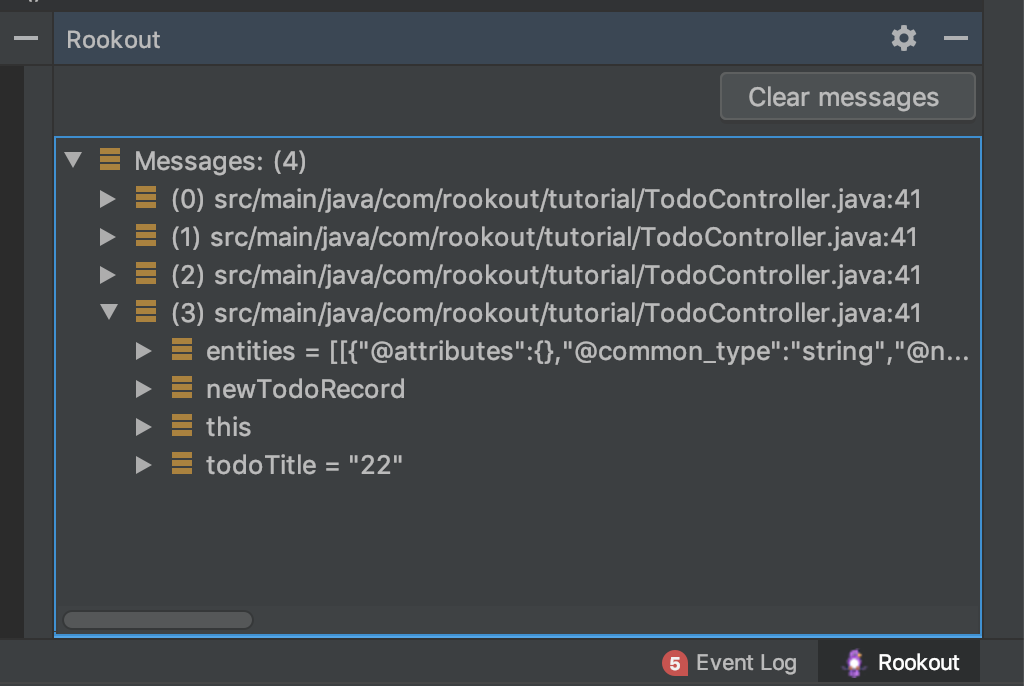Click the horizontal scrollbar thumb
This screenshot has width=1024, height=686.
[158, 619]
